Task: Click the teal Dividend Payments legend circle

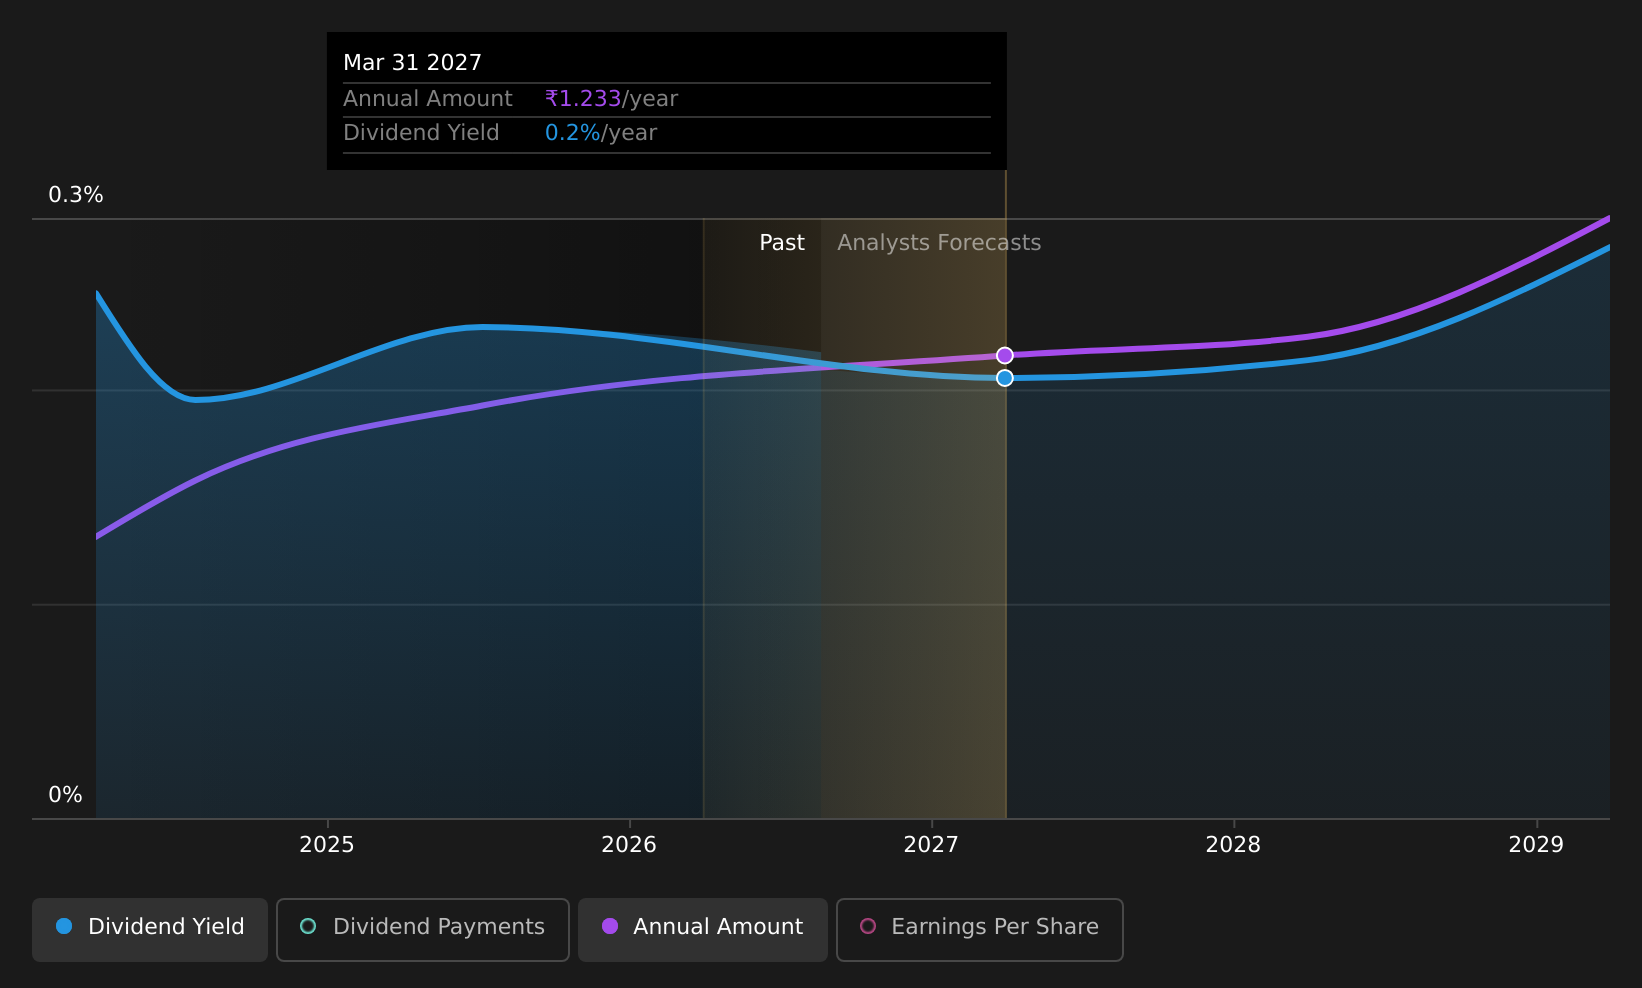Action: (308, 926)
